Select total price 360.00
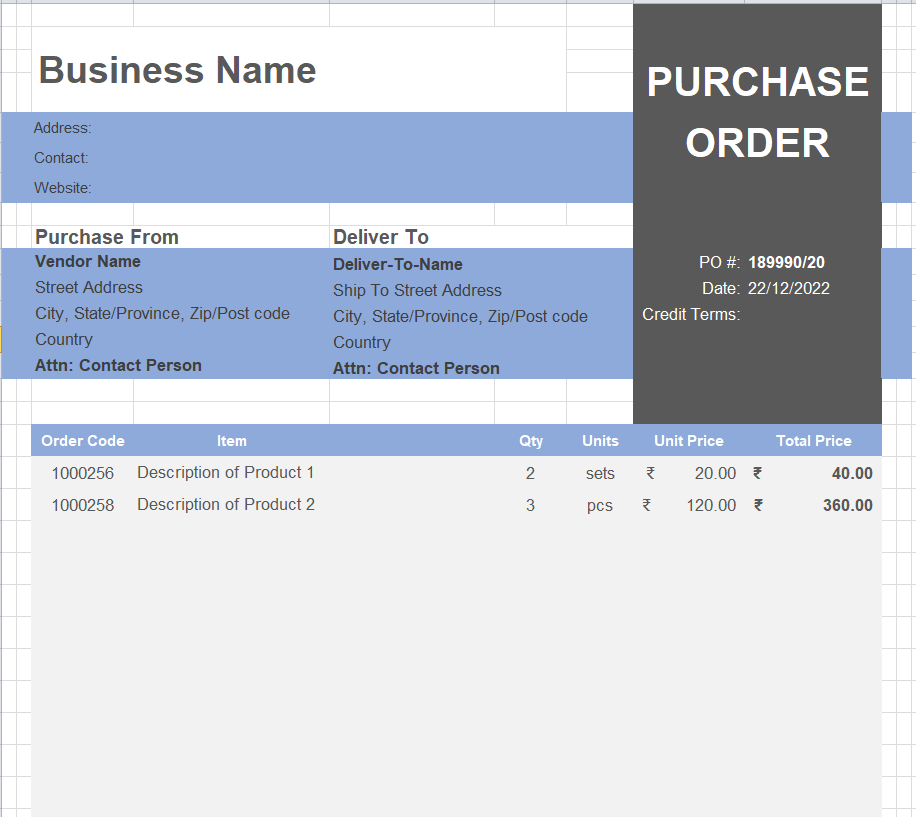The width and height of the screenshot is (916, 817). click(848, 505)
